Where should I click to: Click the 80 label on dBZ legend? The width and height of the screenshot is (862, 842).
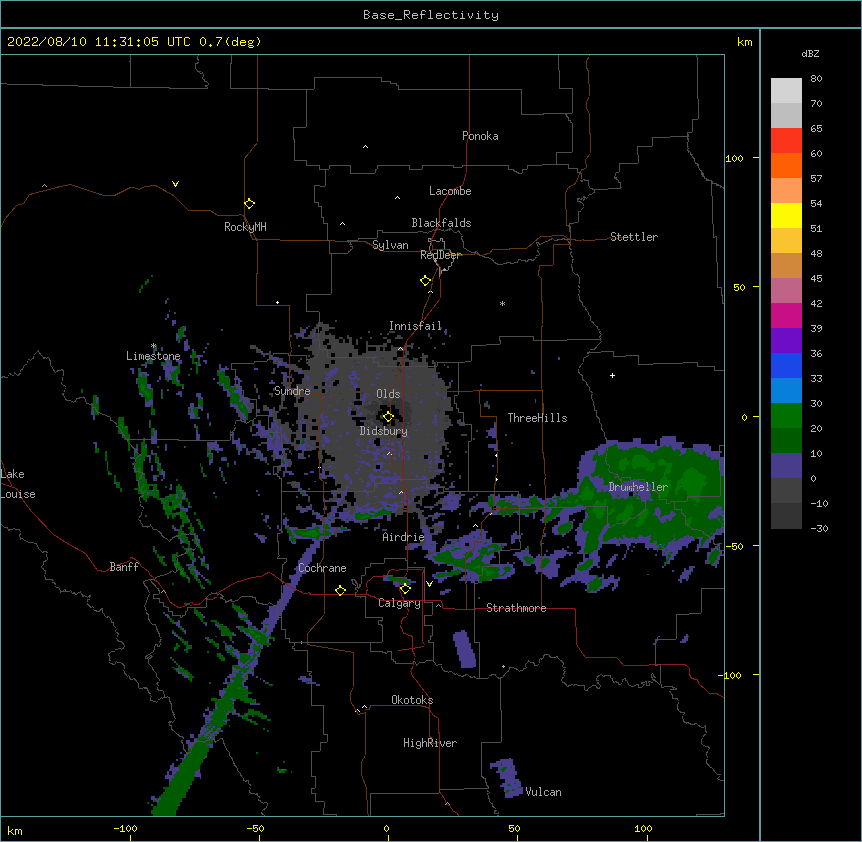point(816,79)
